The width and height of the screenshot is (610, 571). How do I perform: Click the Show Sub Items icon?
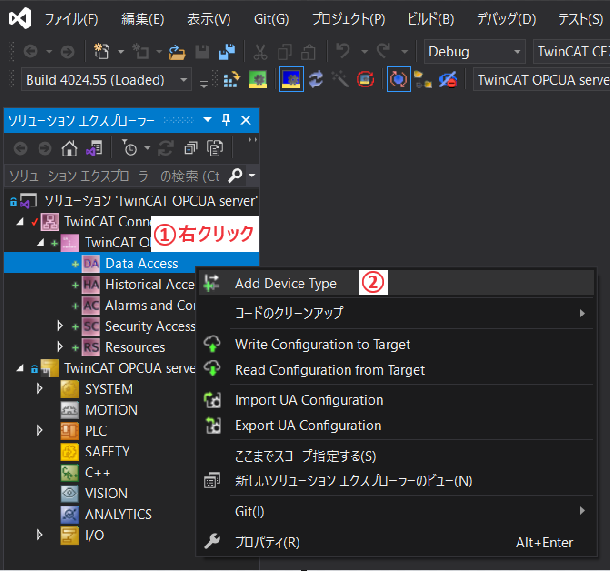[422, 79]
